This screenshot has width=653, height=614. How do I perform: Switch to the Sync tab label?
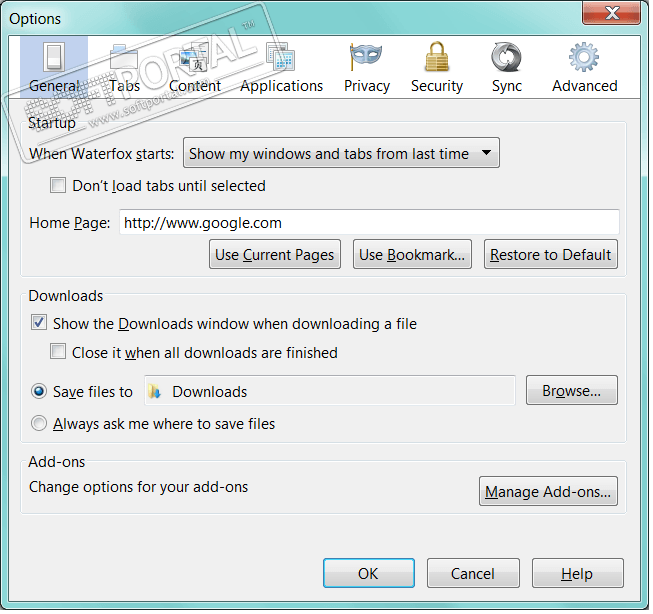pyautogui.click(x=509, y=87)
